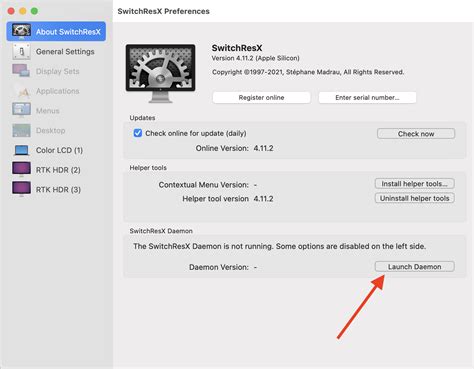Screen dimensions: 474x369
Task: Click the Display Sets icon
Action: pos(21,71)
